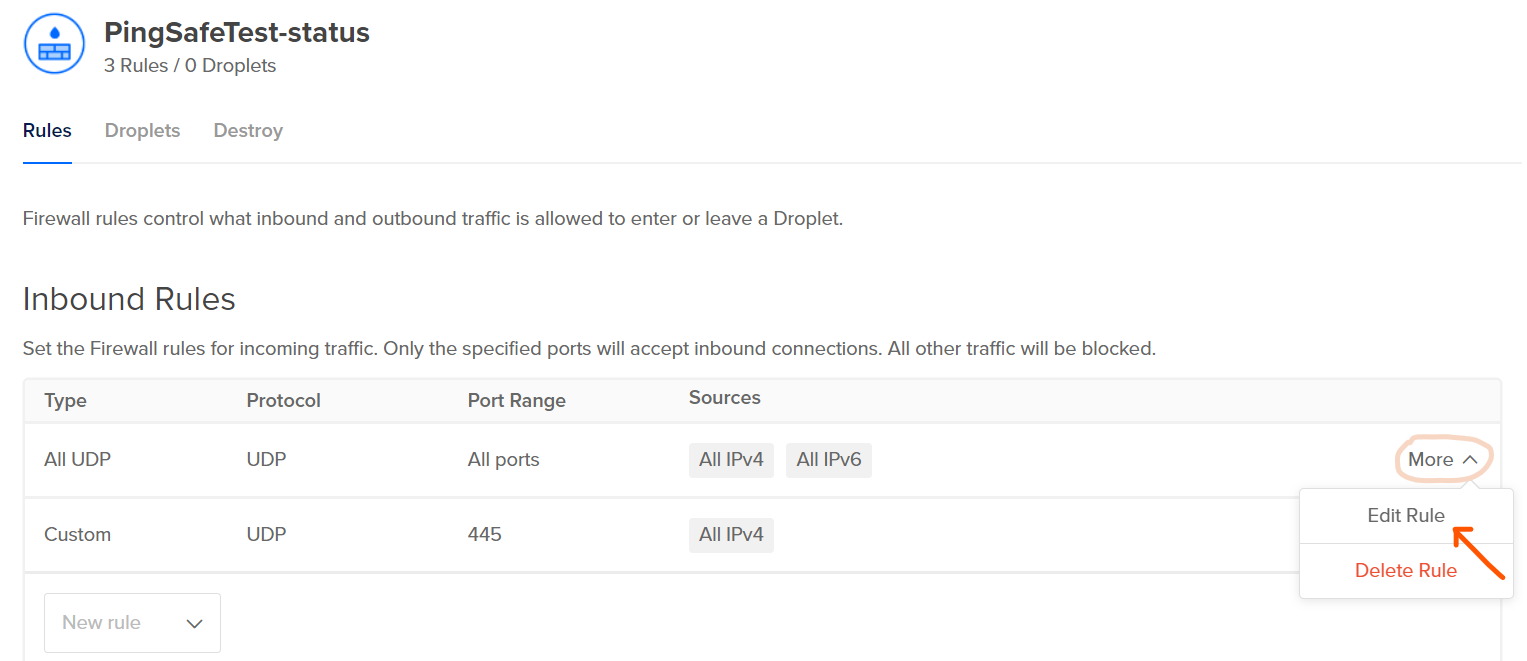Click the All IPv6 source tag
1527x661 pixels.
pos(828,460)
